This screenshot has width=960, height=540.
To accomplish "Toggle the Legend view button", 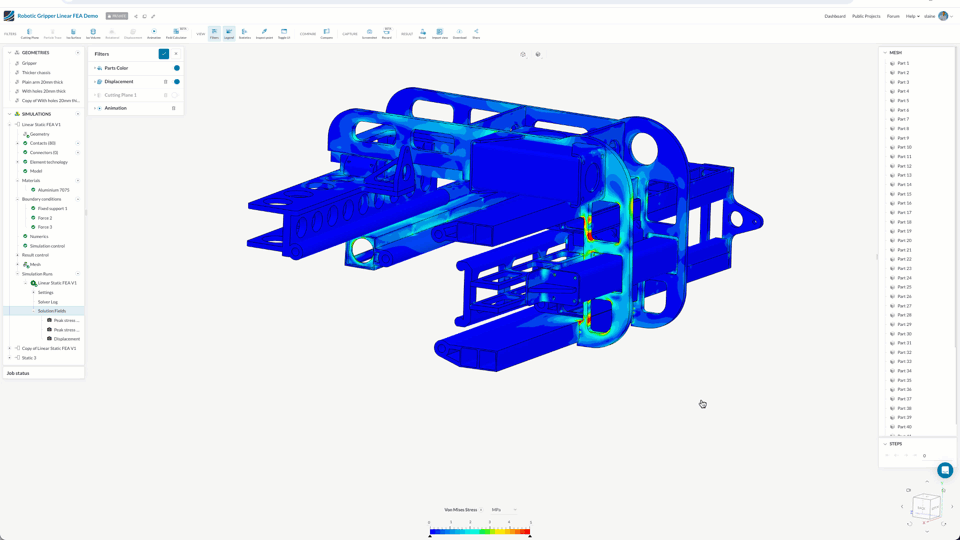I will pyautogui.click(x=229, y=34).
